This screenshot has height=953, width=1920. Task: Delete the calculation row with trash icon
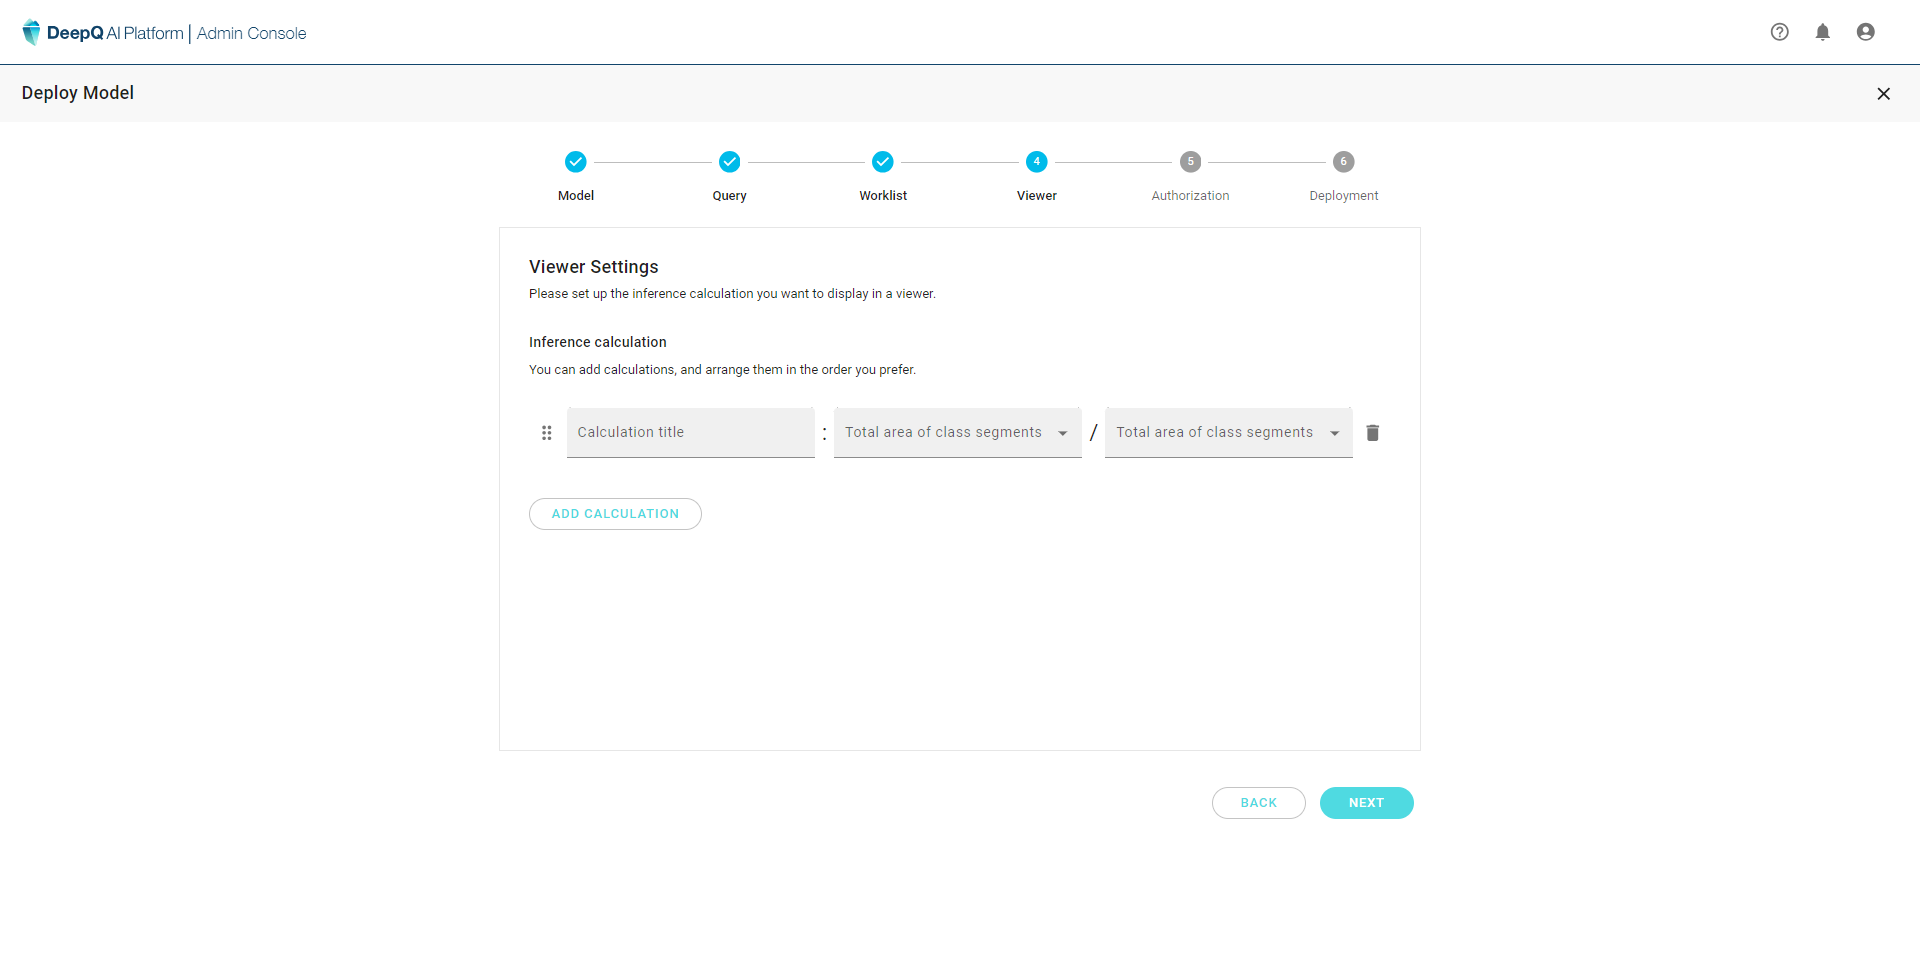1372,433
